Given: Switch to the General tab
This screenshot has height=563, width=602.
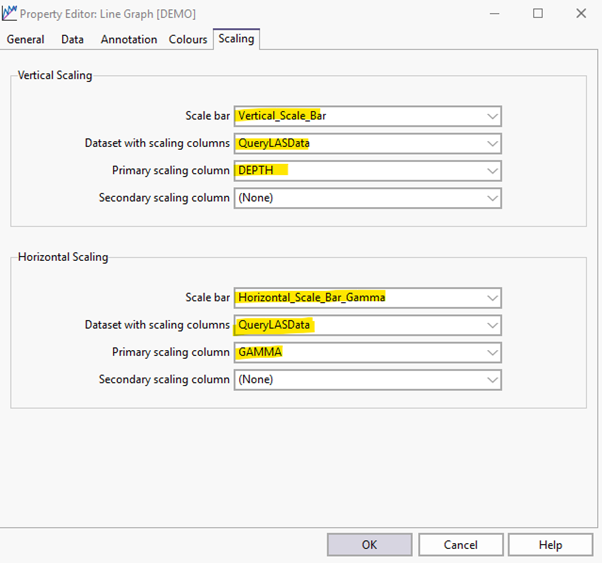Looking at the screenshot, I should pos(26,40).
